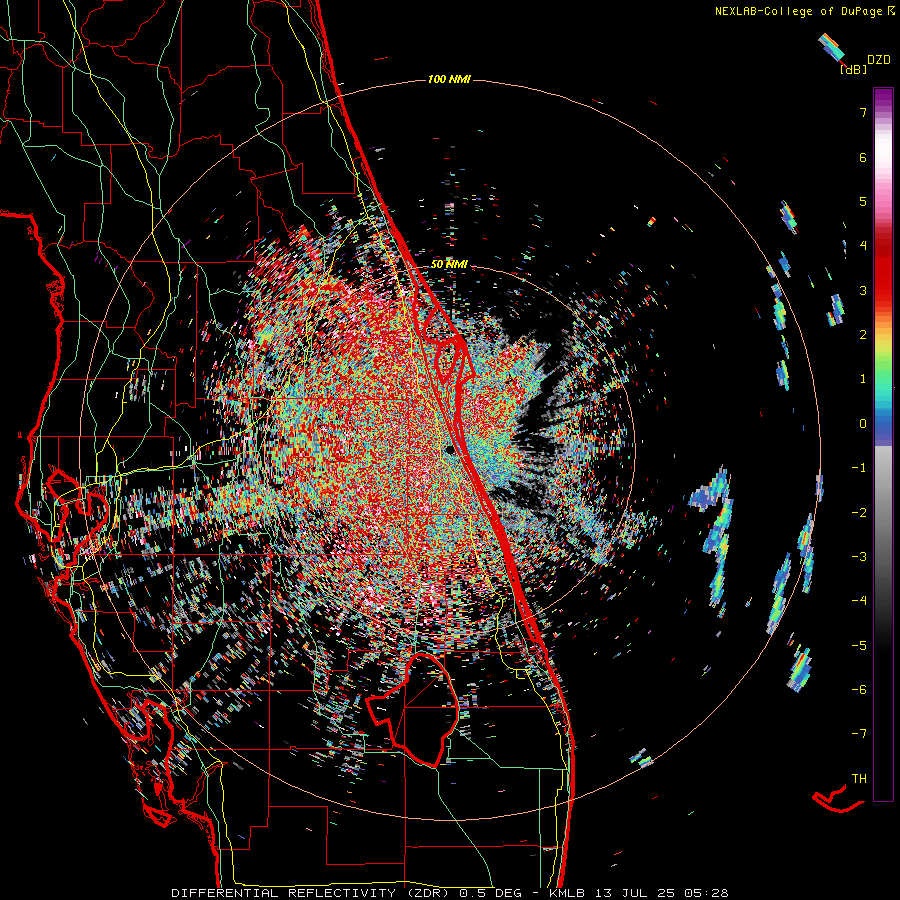The width and height of the screenshot is (900, 900).
Task: Click the 13 JUL 25 date in caption
Action: point(633,893)
